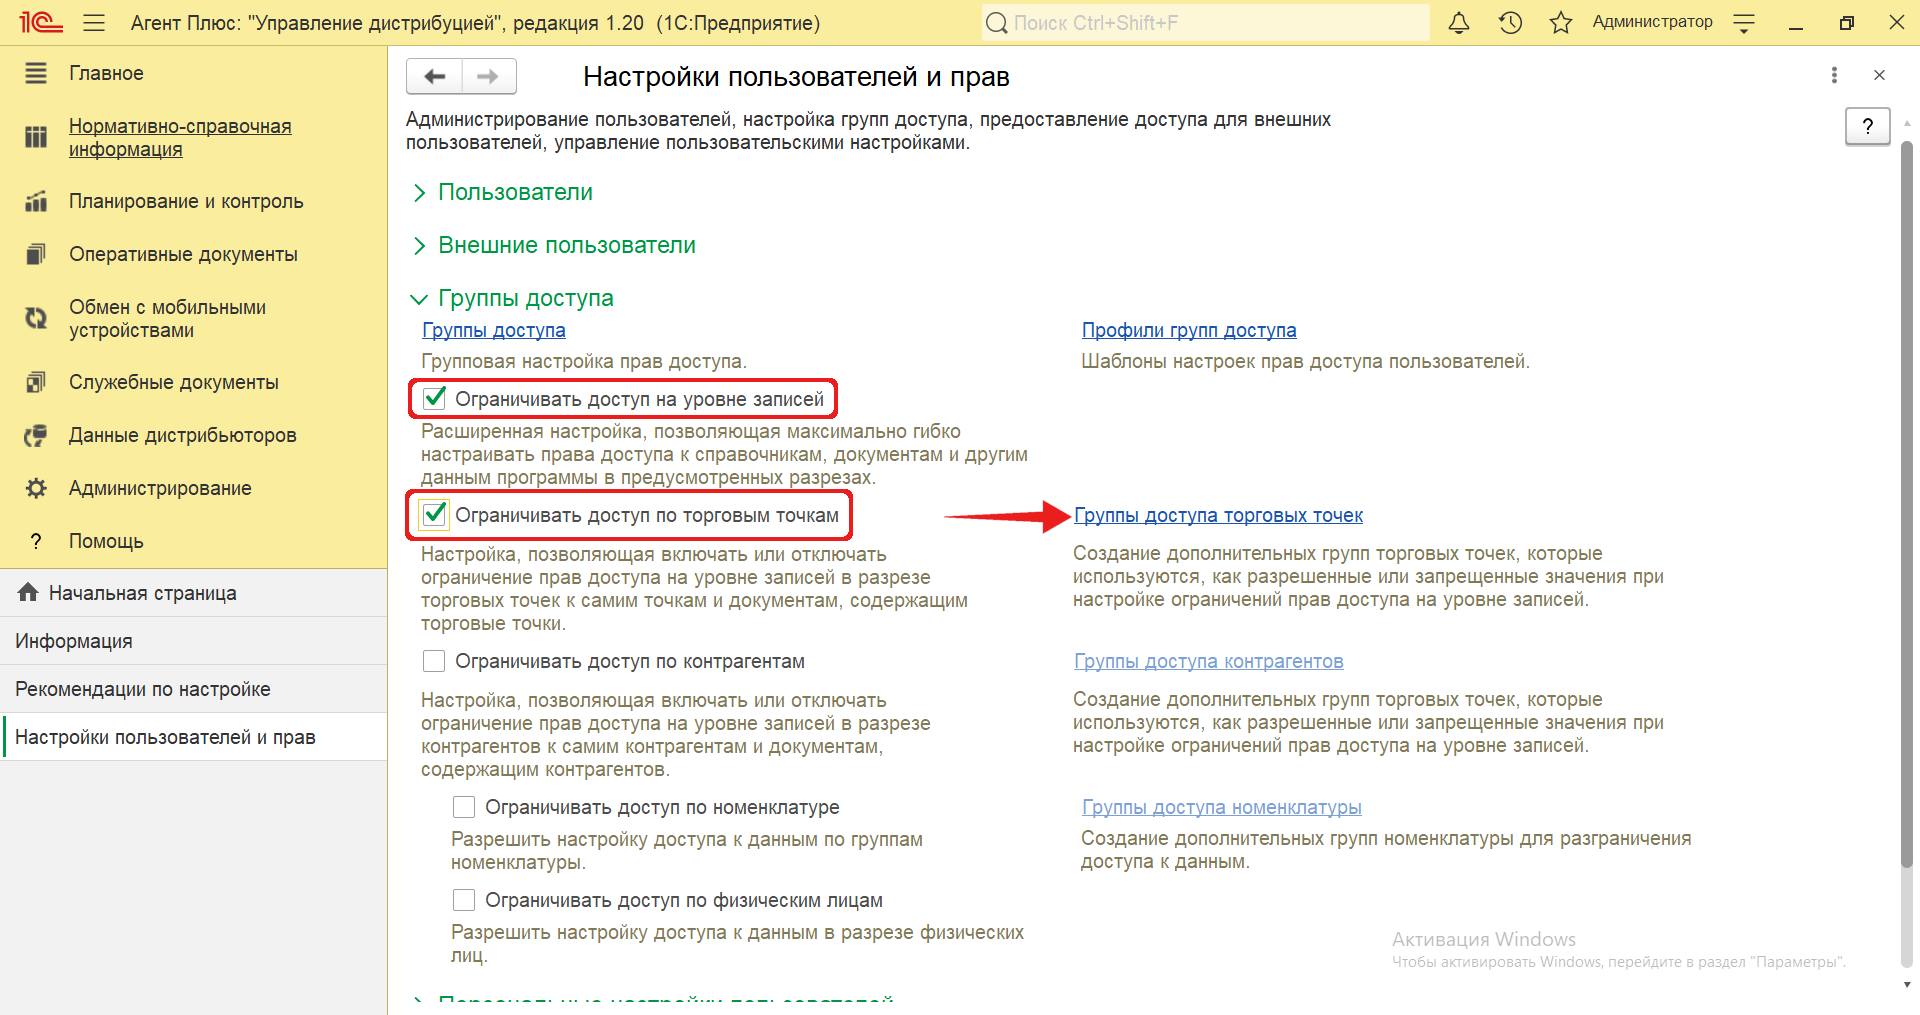1920x1015 pixels.
Task: Open the Профили групп доступа link
Action: tap(1189, 330)
